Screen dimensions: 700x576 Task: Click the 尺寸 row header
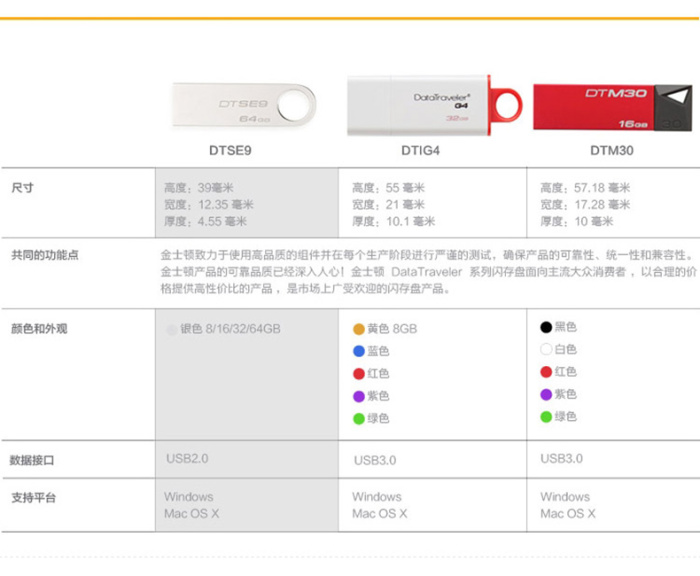pyautogui.click(x=22, y=188)
